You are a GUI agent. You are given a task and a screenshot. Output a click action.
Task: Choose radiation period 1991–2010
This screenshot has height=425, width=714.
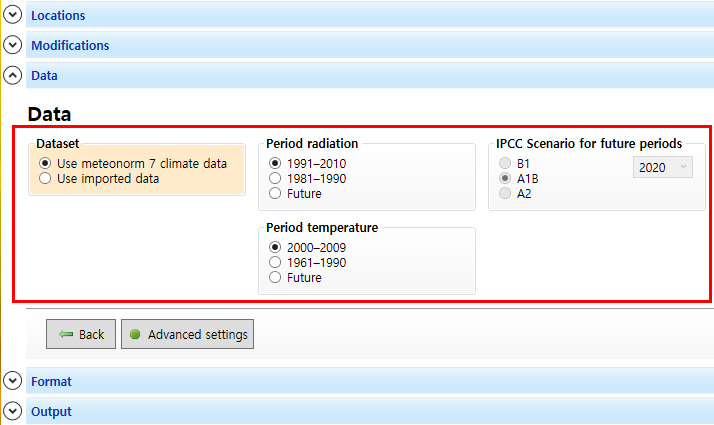point(275,163)
